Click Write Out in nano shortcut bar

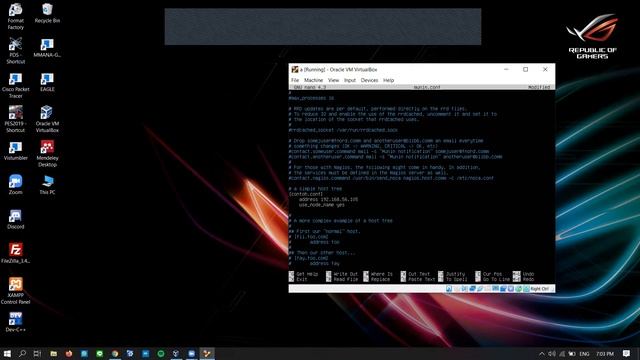(x=342, y=274)
